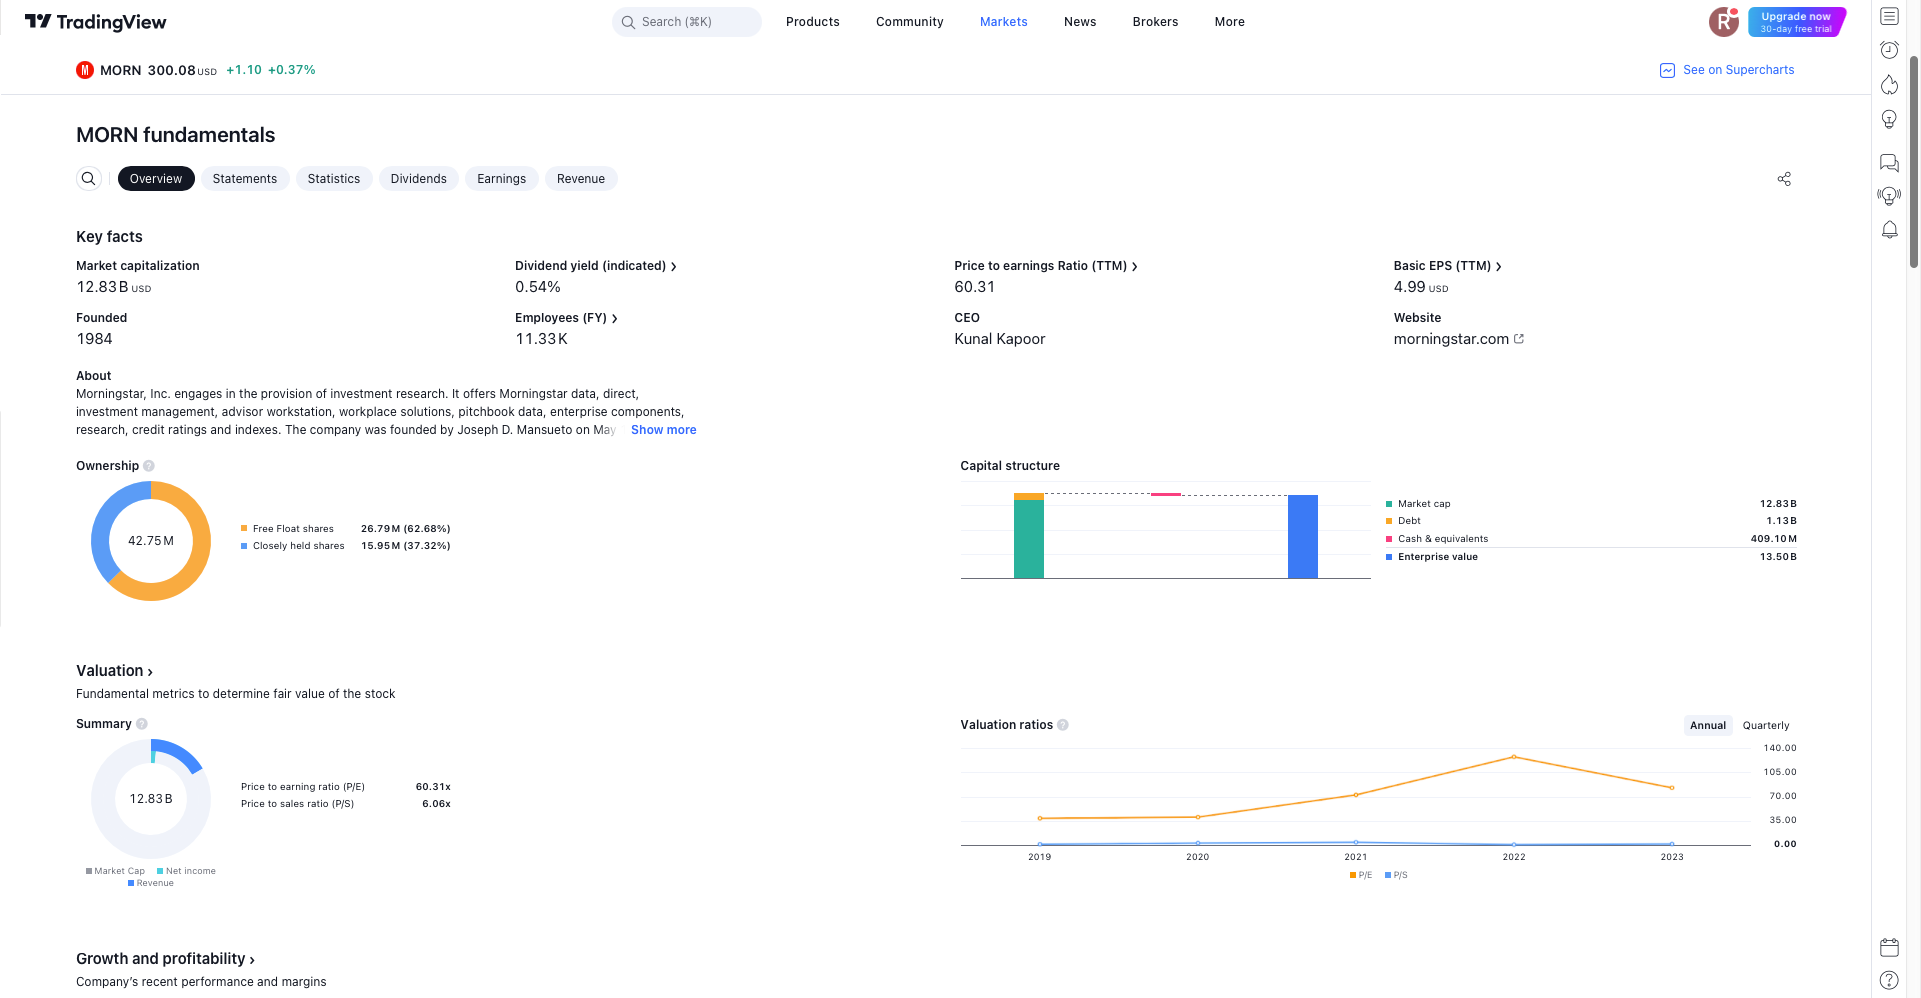Viewport: 1921px width, 998px height.
Task: Click the share icon for fundamentals
Action: pos(1784,179)
